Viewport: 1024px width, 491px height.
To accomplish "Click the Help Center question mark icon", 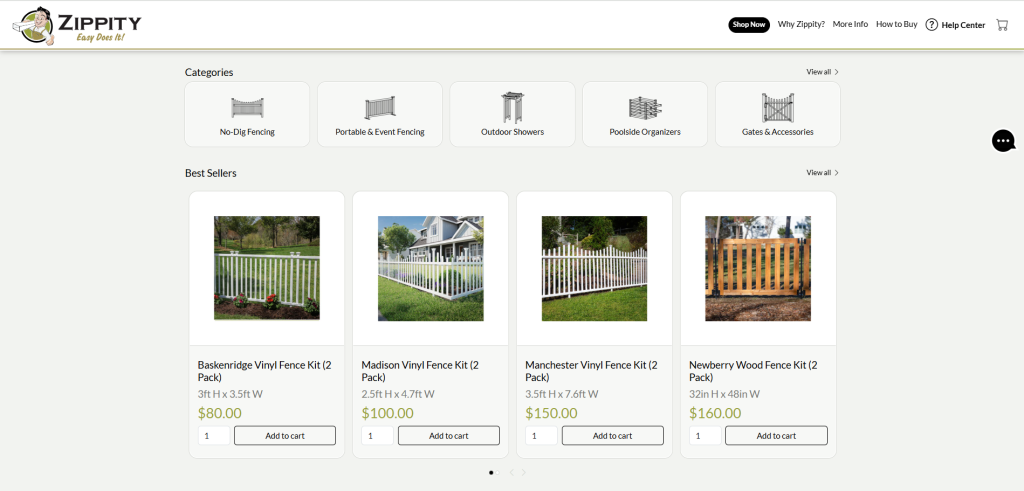I will tap(931, 25).
